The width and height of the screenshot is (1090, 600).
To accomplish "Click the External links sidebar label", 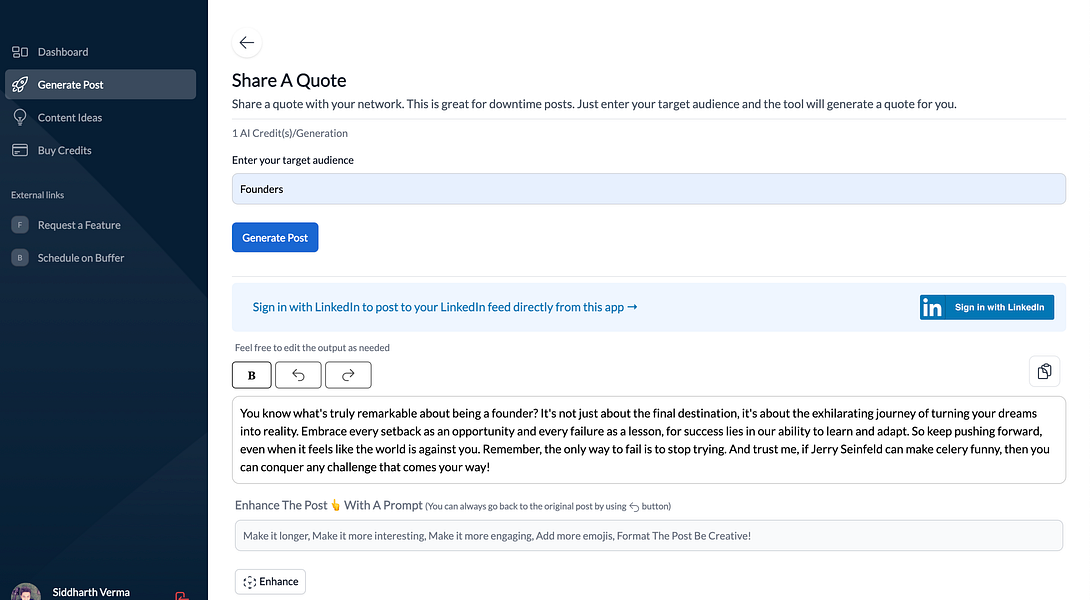I will (38, 195).
